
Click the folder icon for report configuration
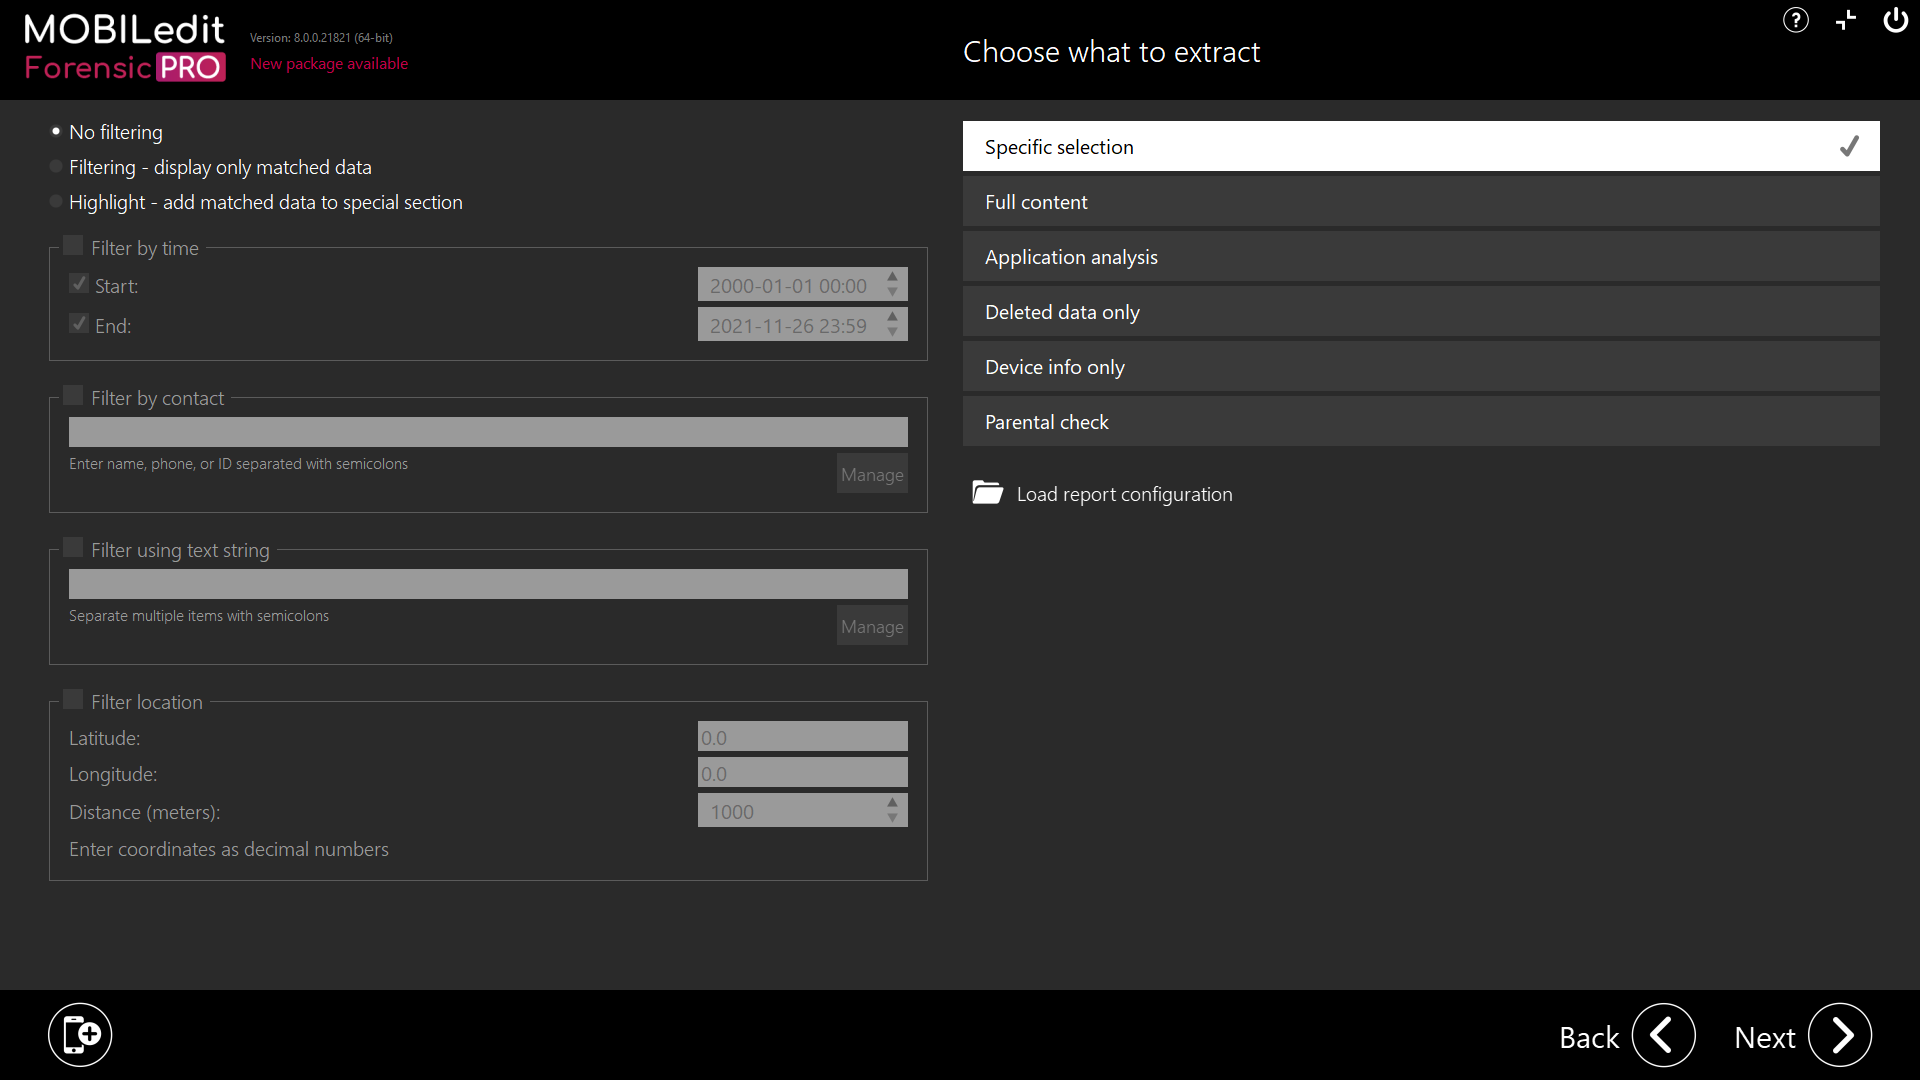[x=987, y=493]
